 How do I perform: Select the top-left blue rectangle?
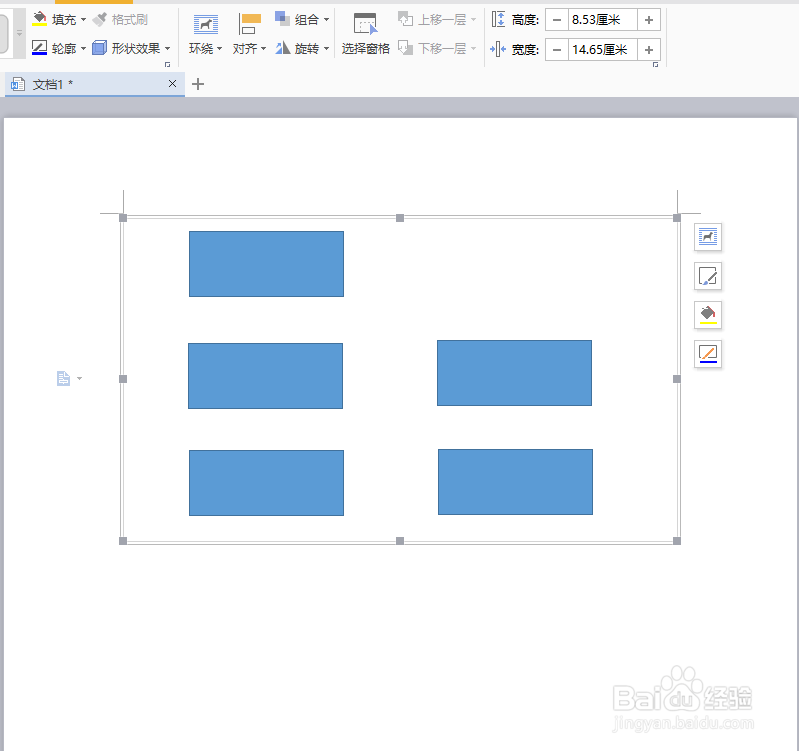[267, 264]
